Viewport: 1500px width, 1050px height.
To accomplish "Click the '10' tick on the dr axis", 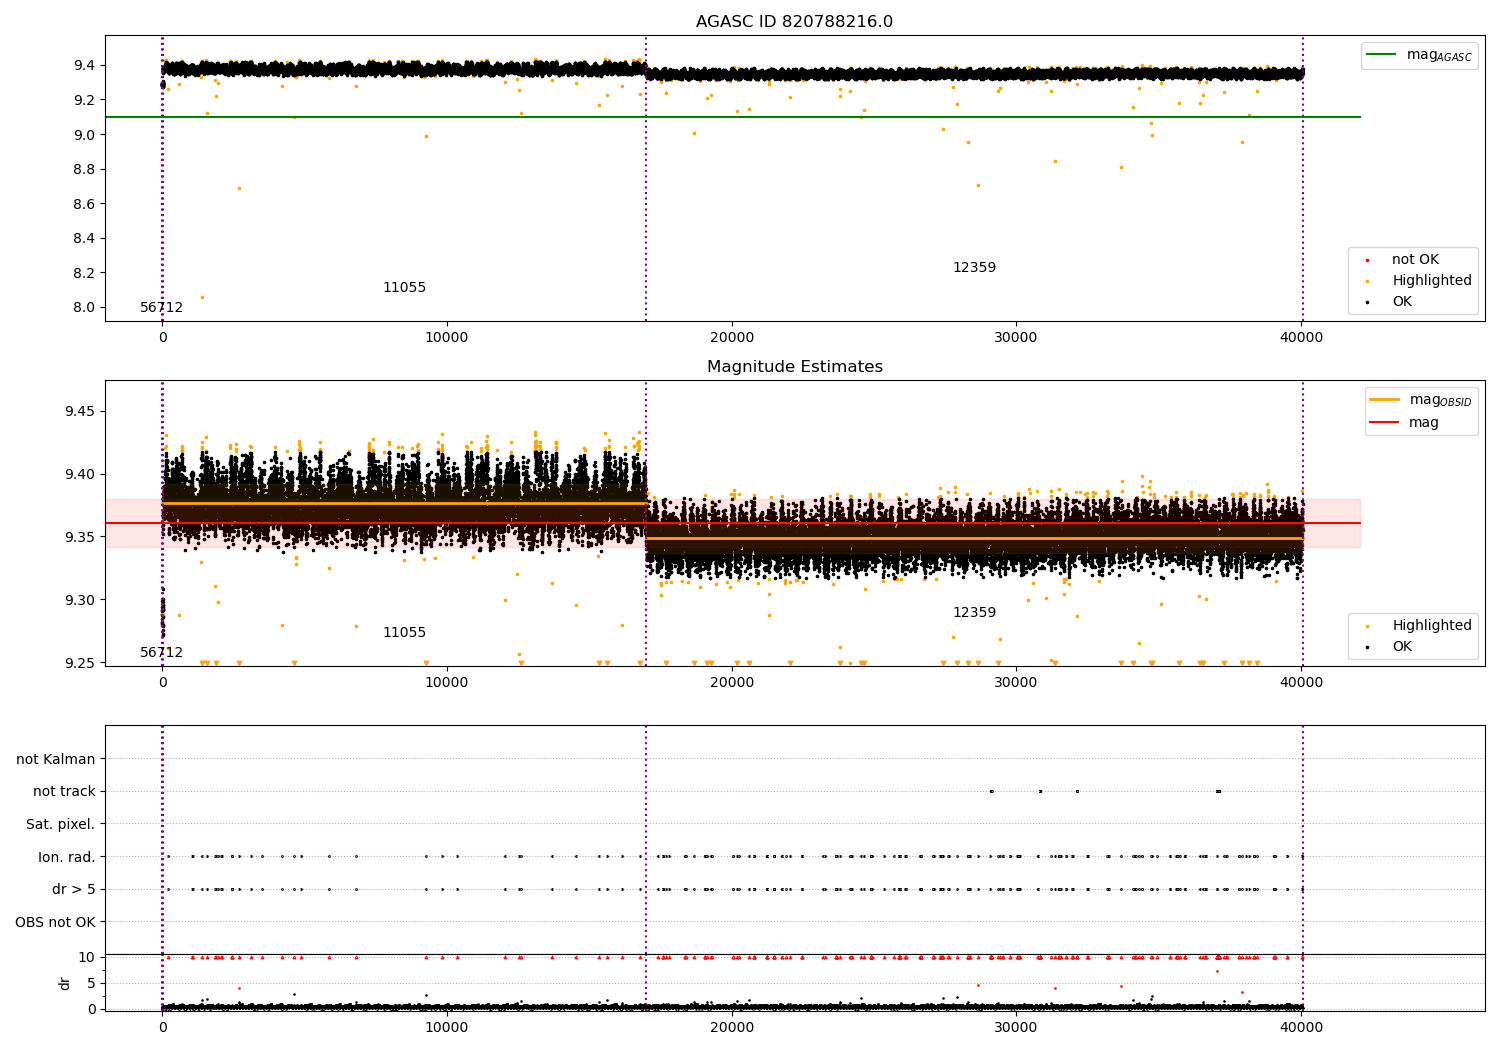I will point(87,957).
